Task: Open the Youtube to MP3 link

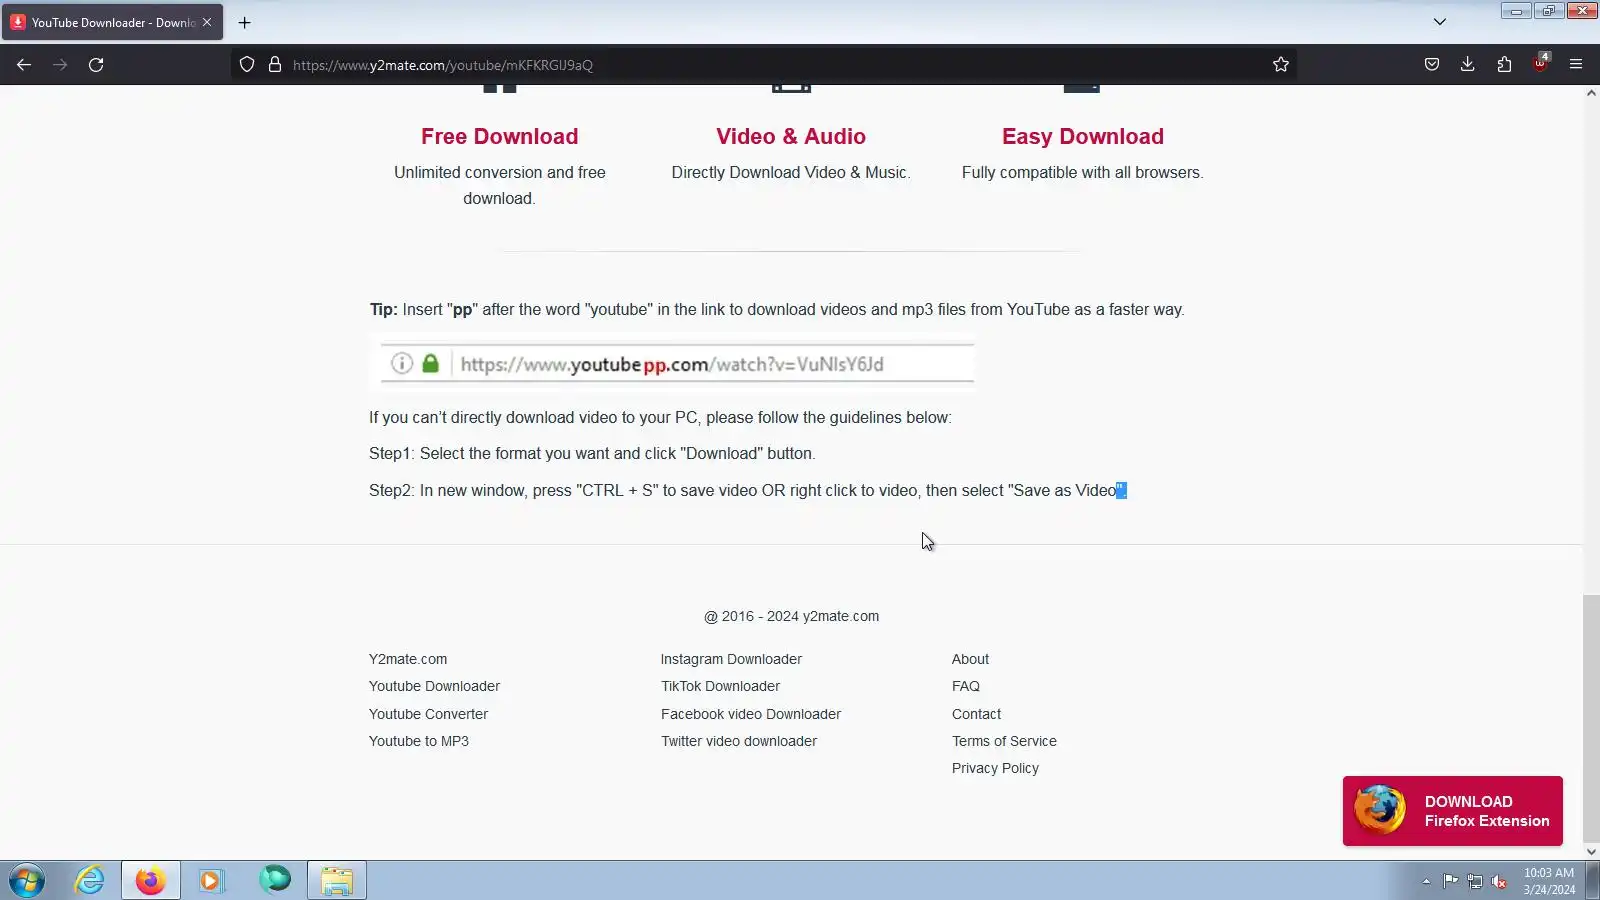Action: (419, 741)
